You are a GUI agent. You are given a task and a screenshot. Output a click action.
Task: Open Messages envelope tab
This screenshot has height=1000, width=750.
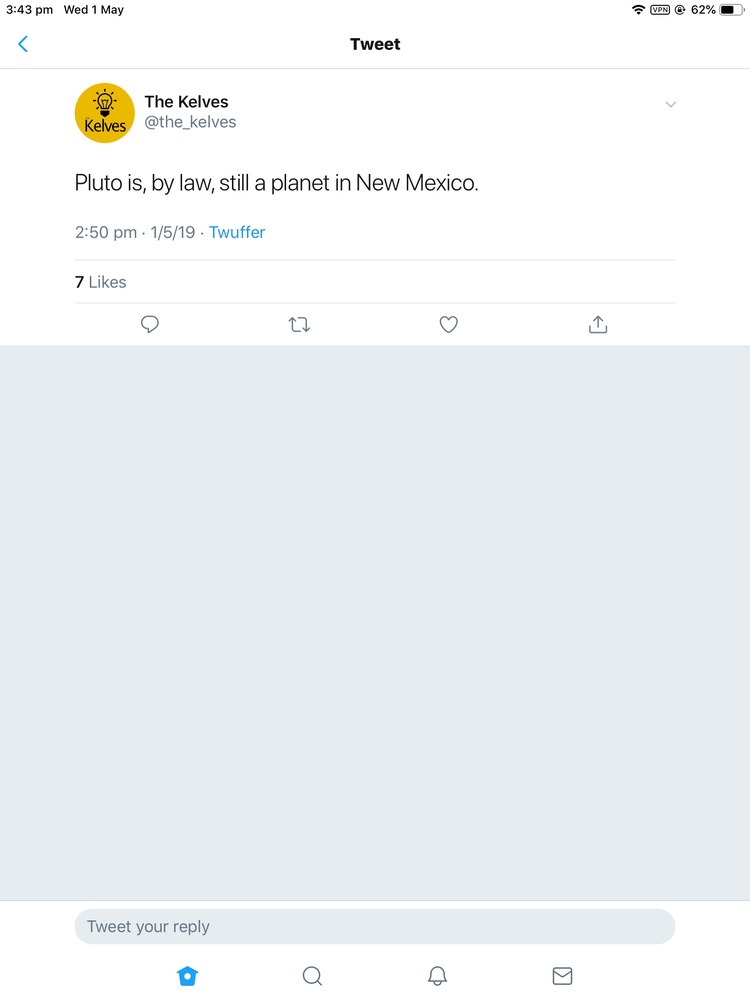(562, 976)
